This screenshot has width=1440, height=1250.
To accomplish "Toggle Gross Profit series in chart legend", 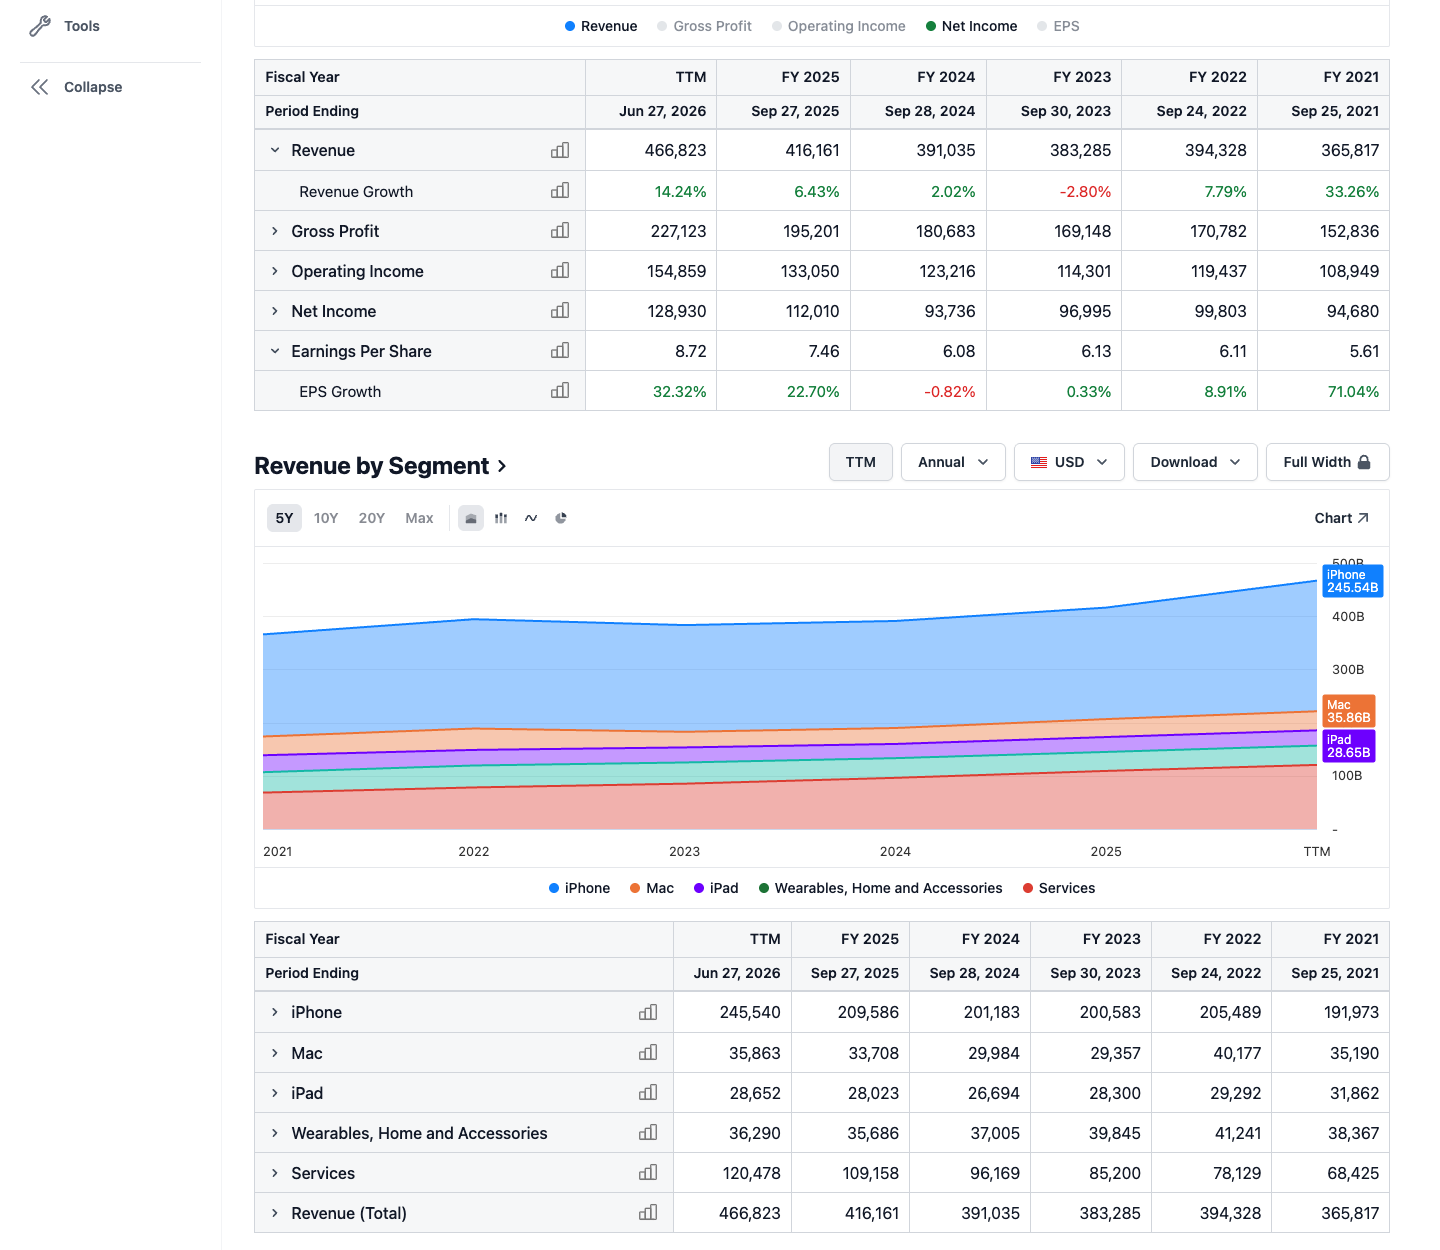I will [x=704, y=26].
